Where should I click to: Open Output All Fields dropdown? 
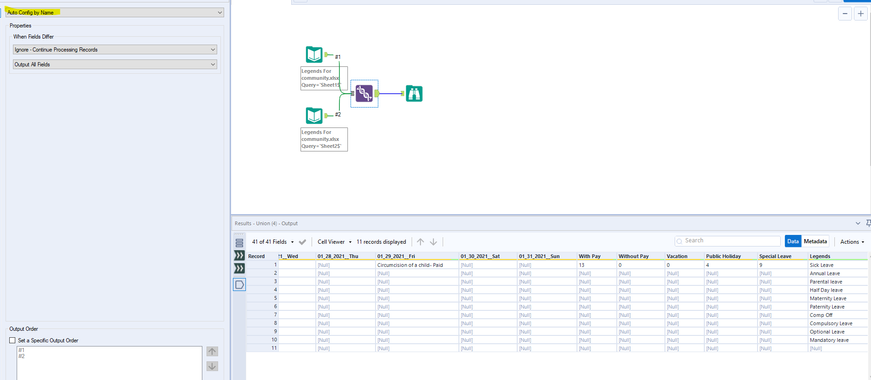click(115, 64)
